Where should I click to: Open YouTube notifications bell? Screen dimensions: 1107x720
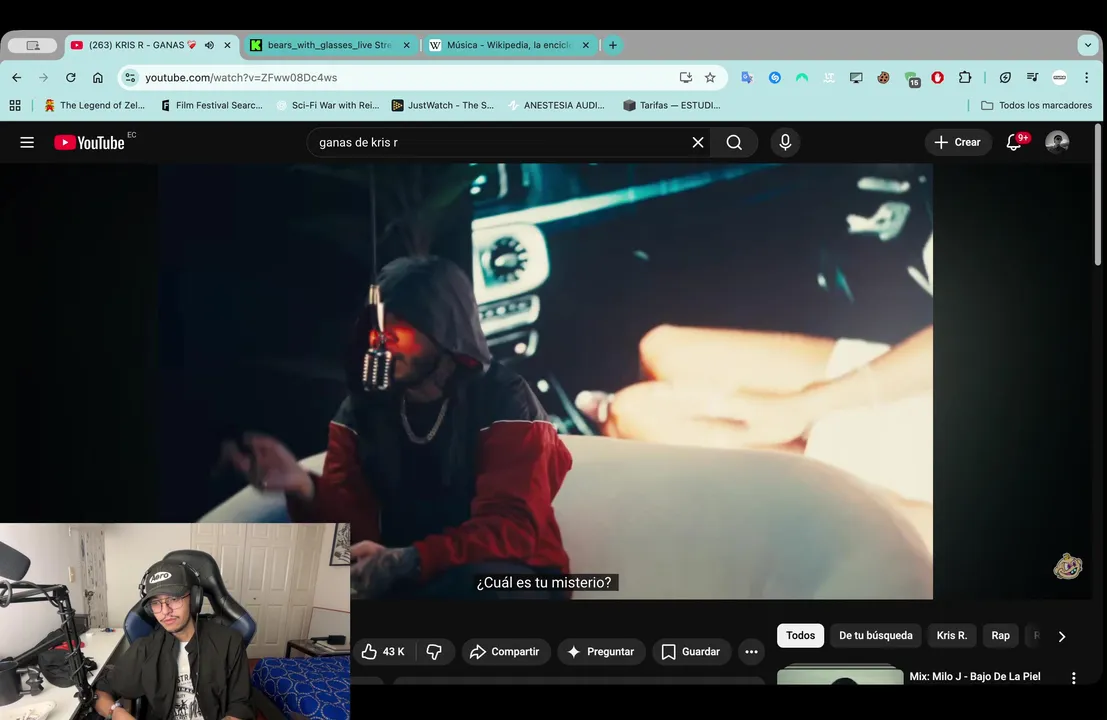point(1014,143)
